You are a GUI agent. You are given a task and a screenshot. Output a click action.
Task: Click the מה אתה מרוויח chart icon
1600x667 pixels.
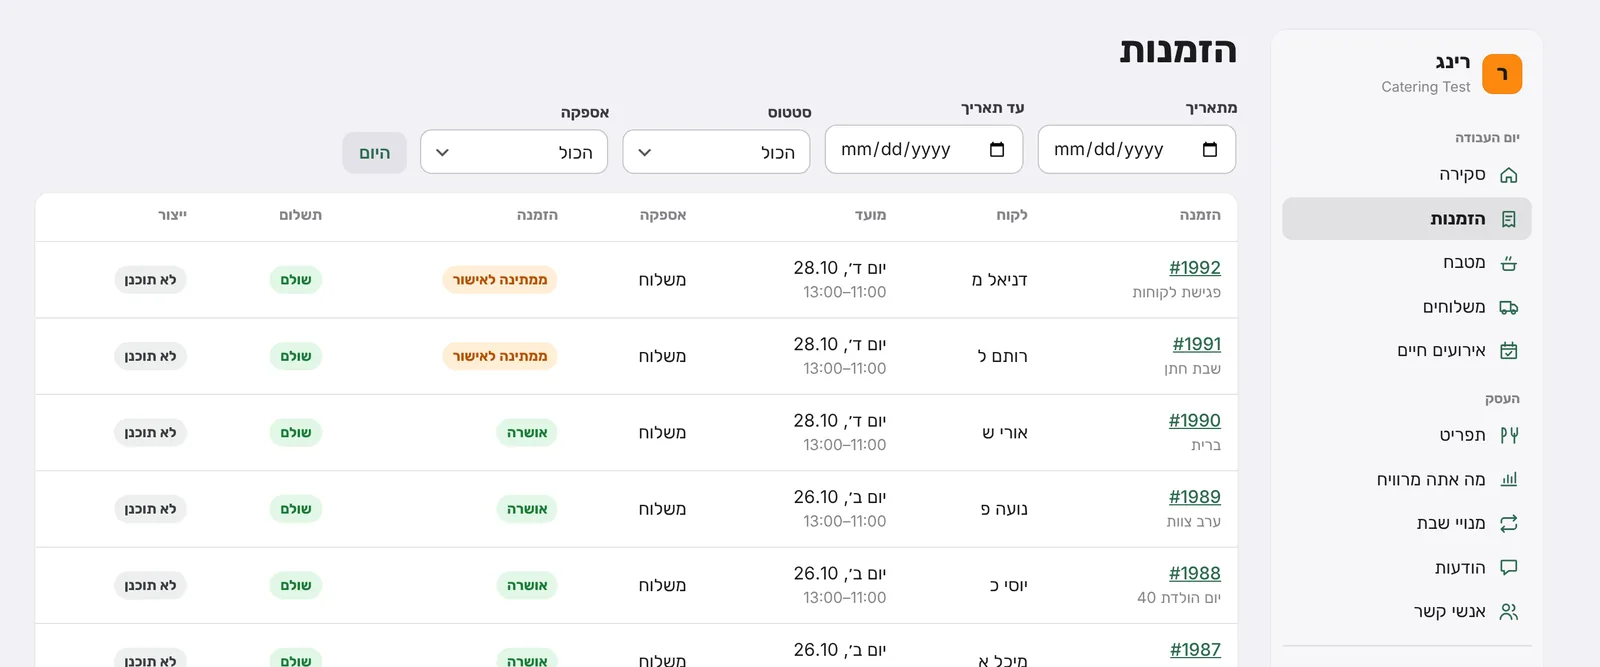tap(1509, 479)
